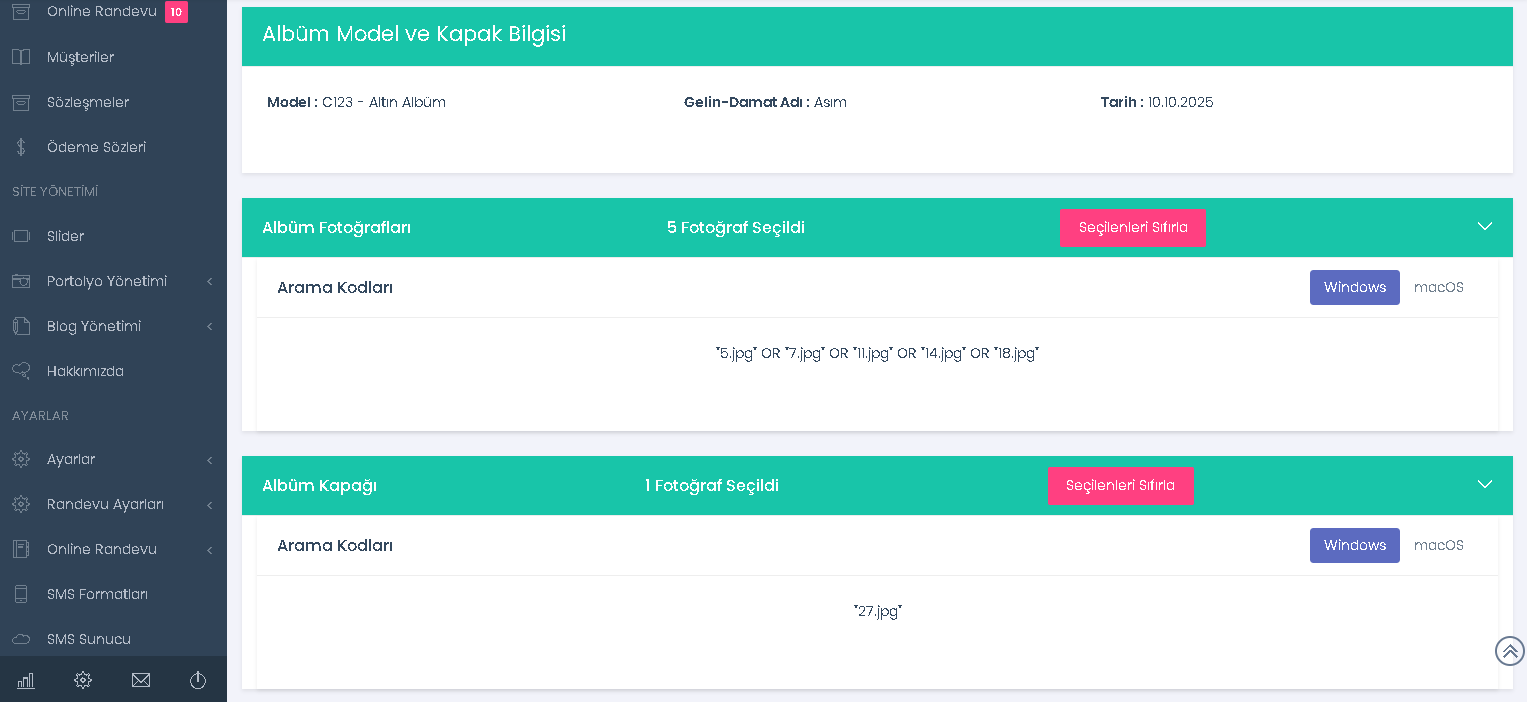Image resolution: width=1527 pixels, height=702 pixels.
Task: Click the power logout icon
Action: pyautogui.click(x=198, y=680)
